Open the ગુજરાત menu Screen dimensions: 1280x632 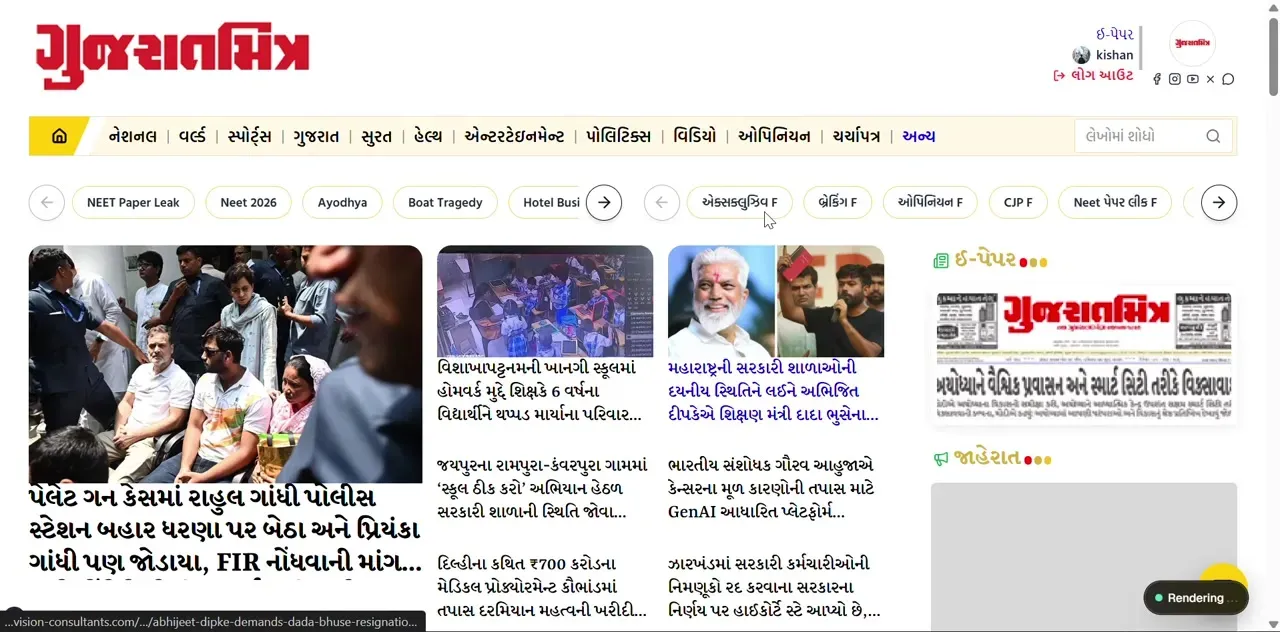coord(316,136)
